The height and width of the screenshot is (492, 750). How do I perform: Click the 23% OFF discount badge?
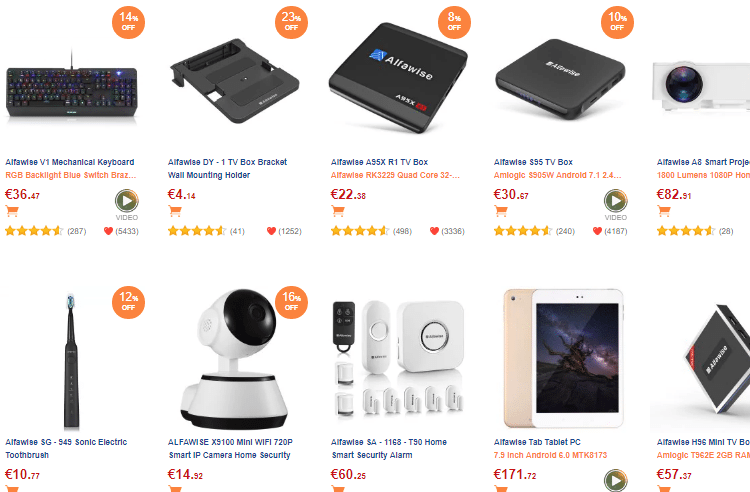coord(291,22)
